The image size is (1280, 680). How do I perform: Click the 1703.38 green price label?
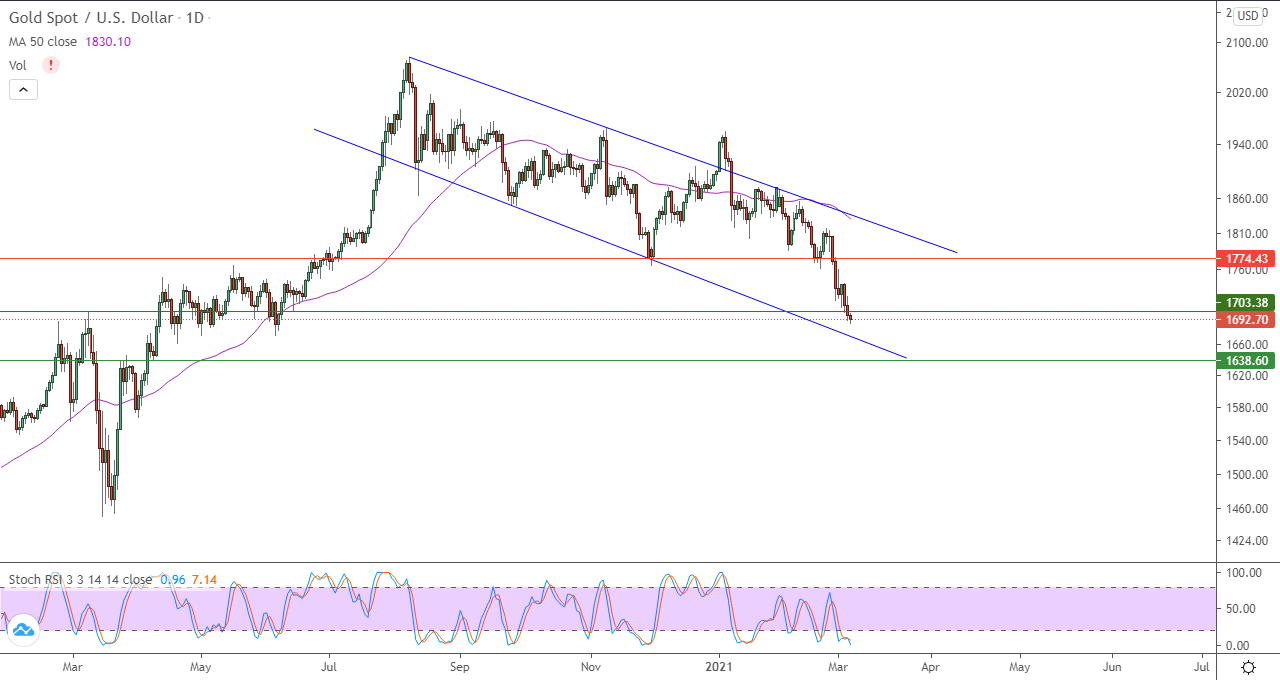(x=1244, y=302)
